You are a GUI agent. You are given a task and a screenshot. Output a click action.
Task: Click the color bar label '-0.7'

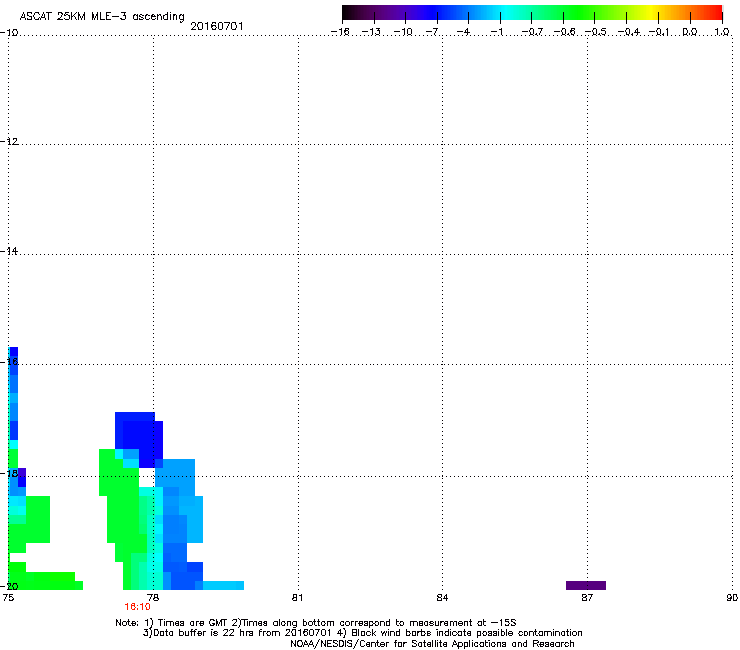click(532, 32)
